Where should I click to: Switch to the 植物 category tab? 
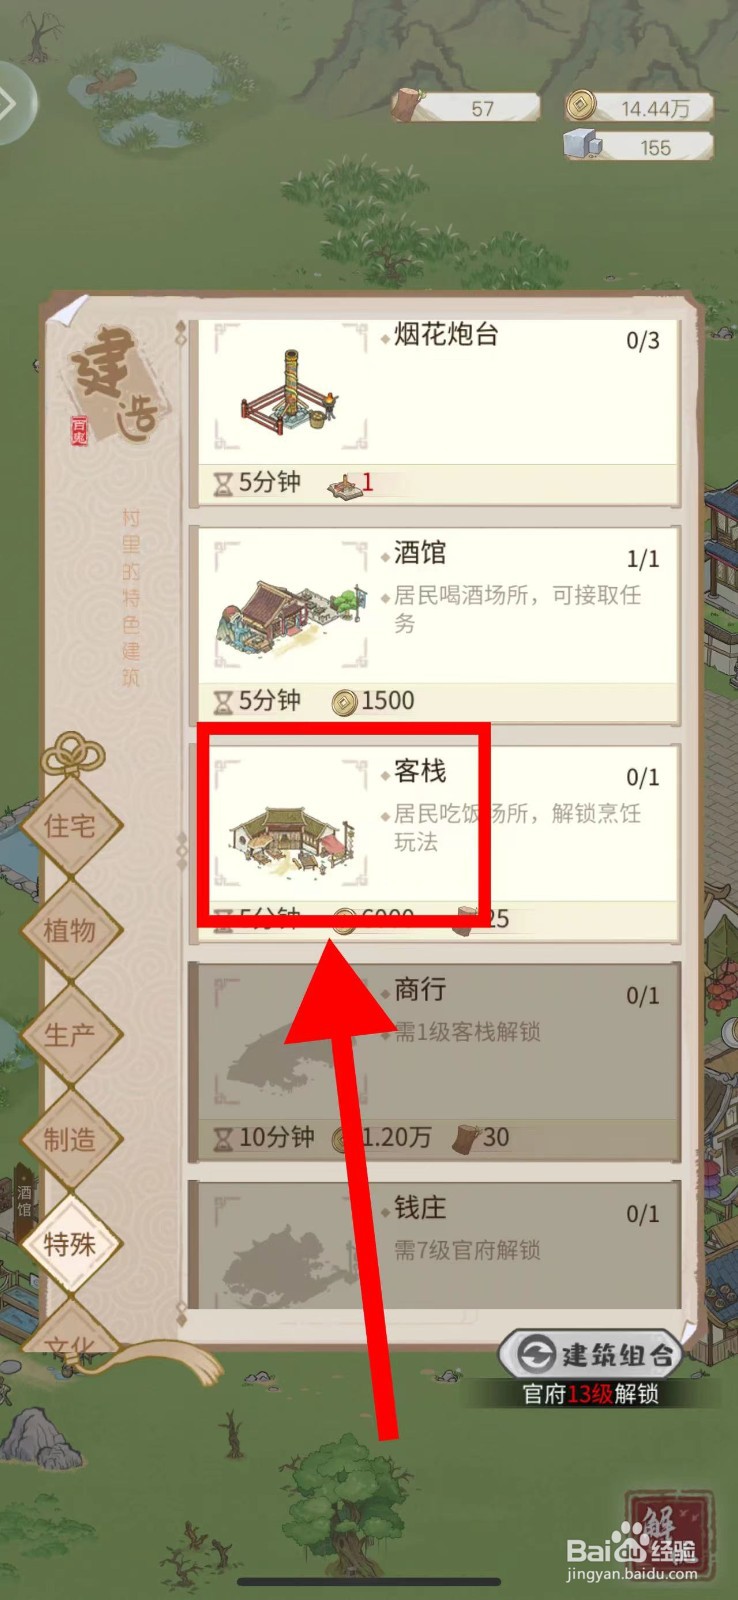click(69, 931)
